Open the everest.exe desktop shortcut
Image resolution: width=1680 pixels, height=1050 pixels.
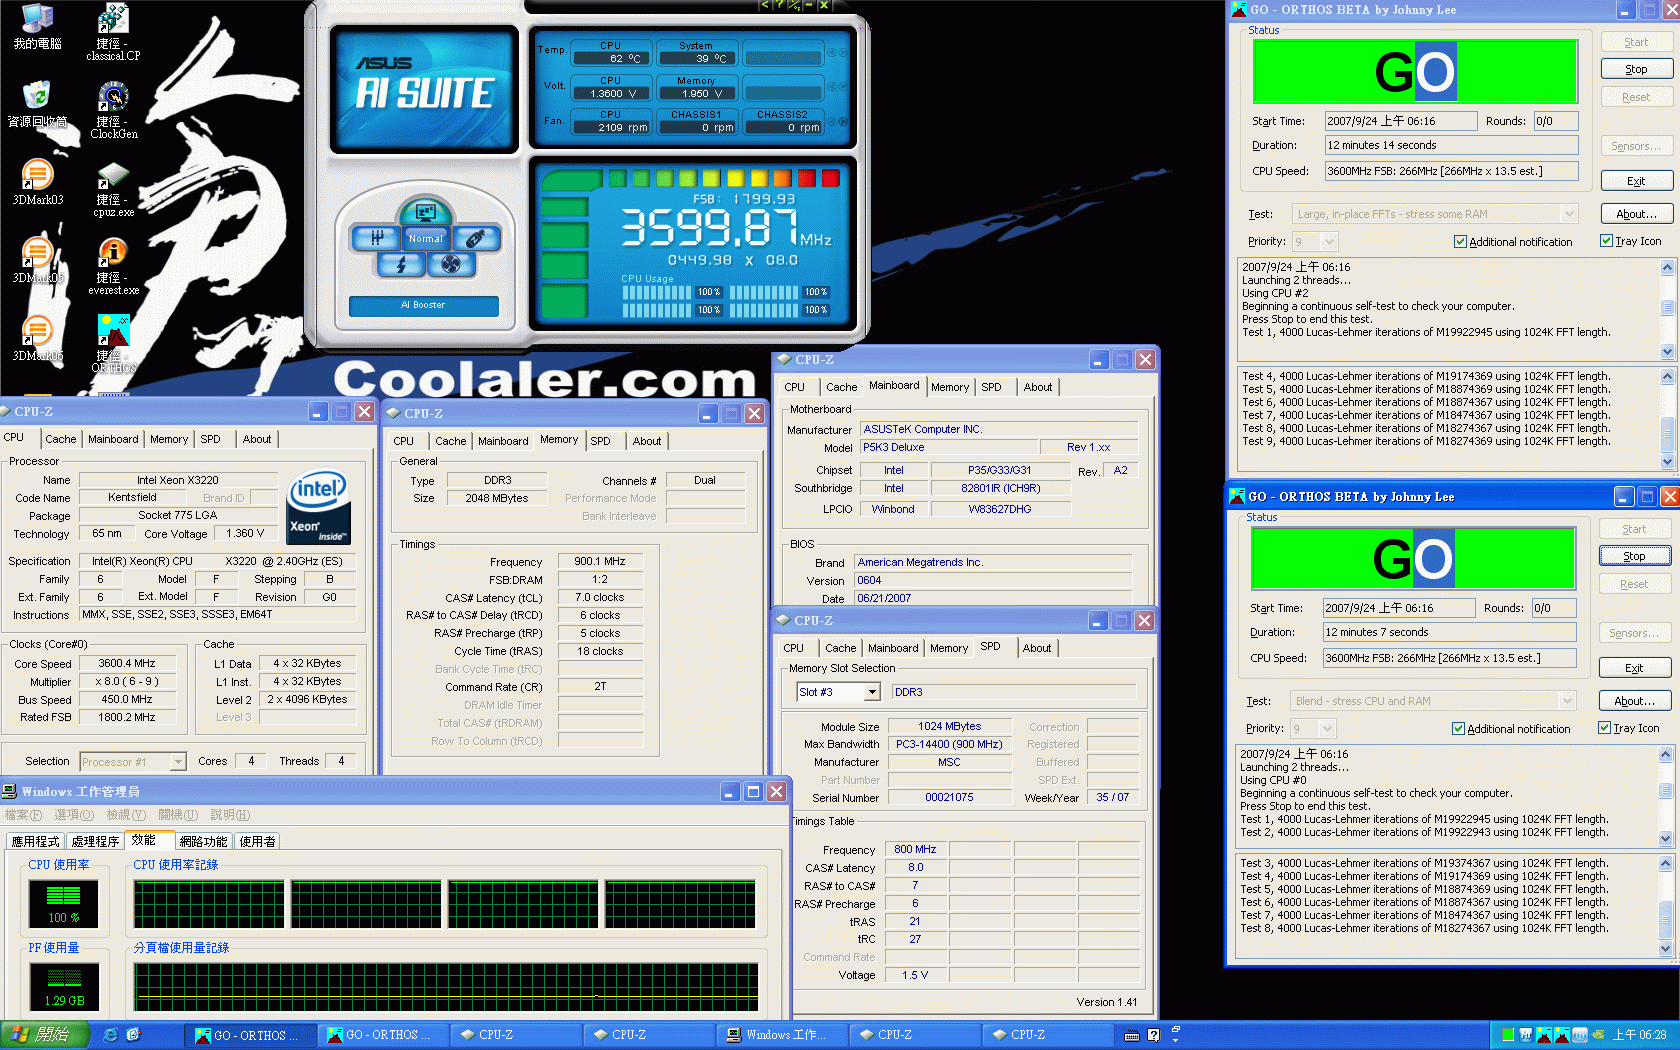click(113, 266)
